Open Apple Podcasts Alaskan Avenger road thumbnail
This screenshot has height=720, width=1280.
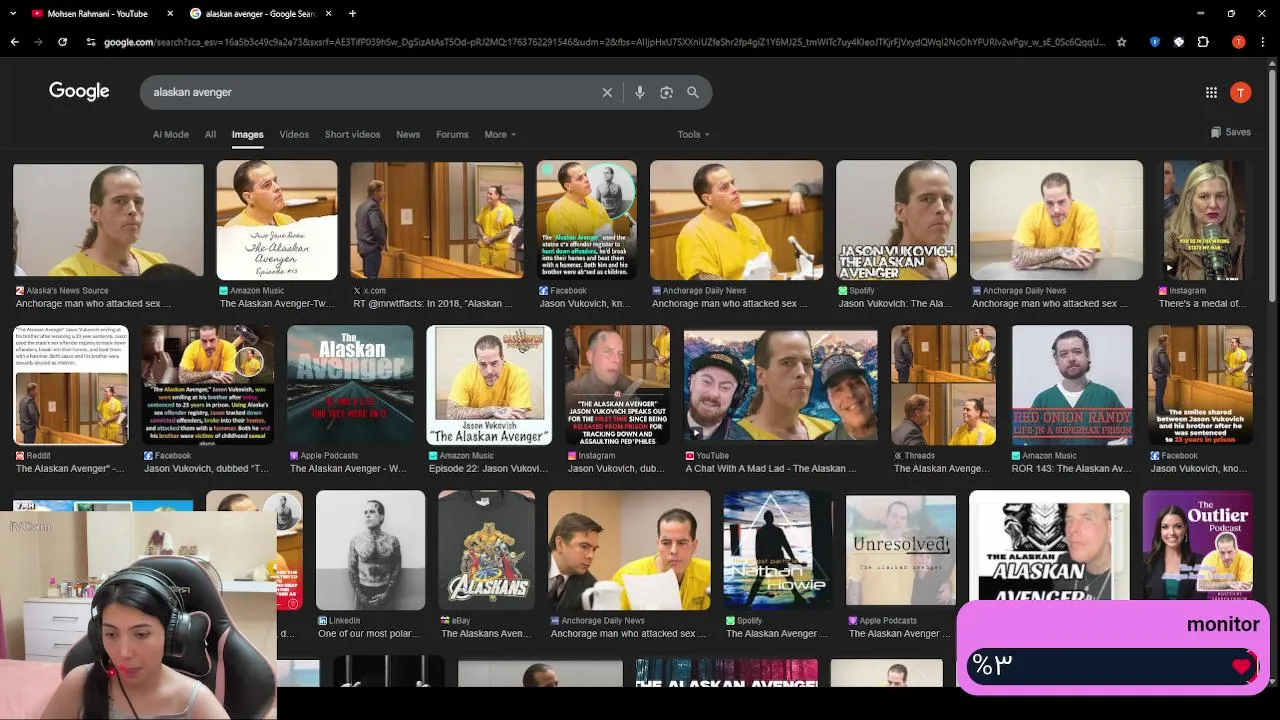pyautogui.click(x=350, y=385)
